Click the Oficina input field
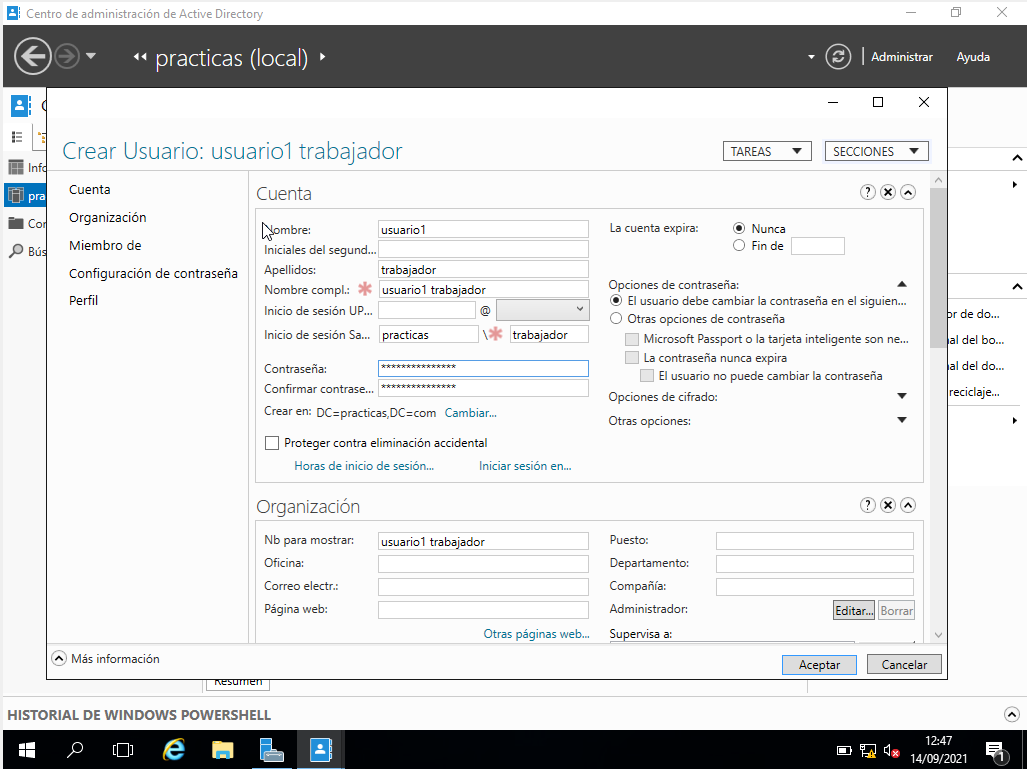The height and width of the screenshot is (769, 1027). pyautogui.click(x=483, y=564)
